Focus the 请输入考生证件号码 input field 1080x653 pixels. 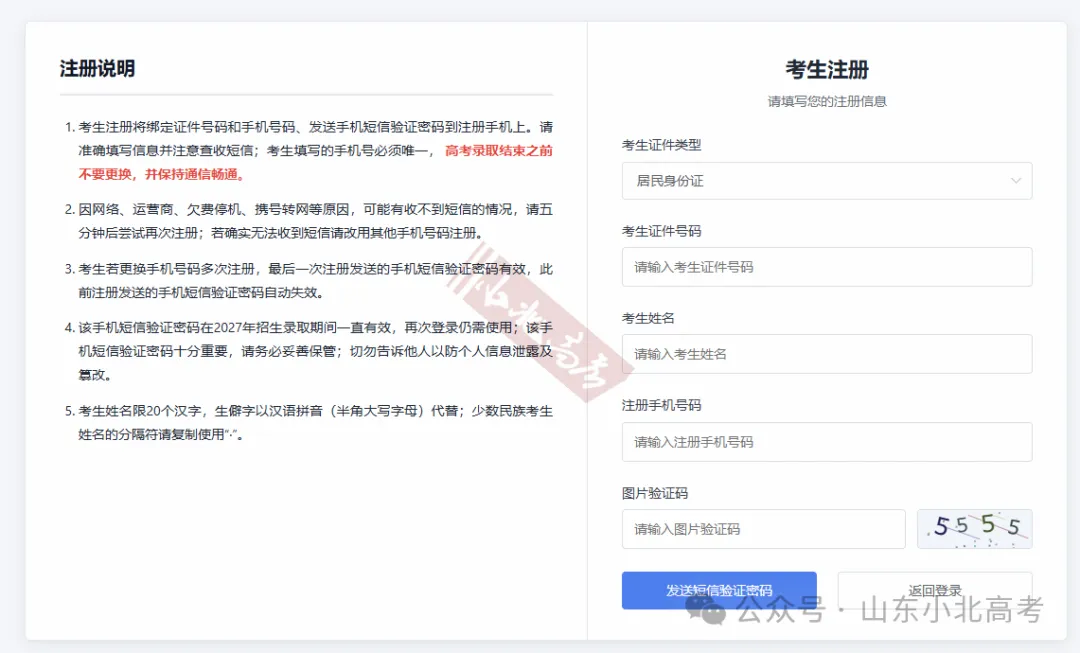point(827,267)
